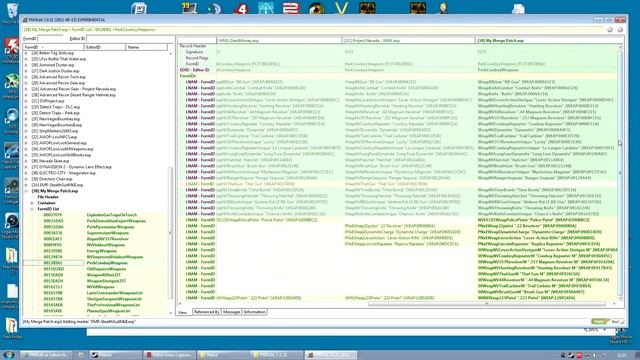Expand Armored Duster.esp tree node
The image size is (640, 360).
26,65
